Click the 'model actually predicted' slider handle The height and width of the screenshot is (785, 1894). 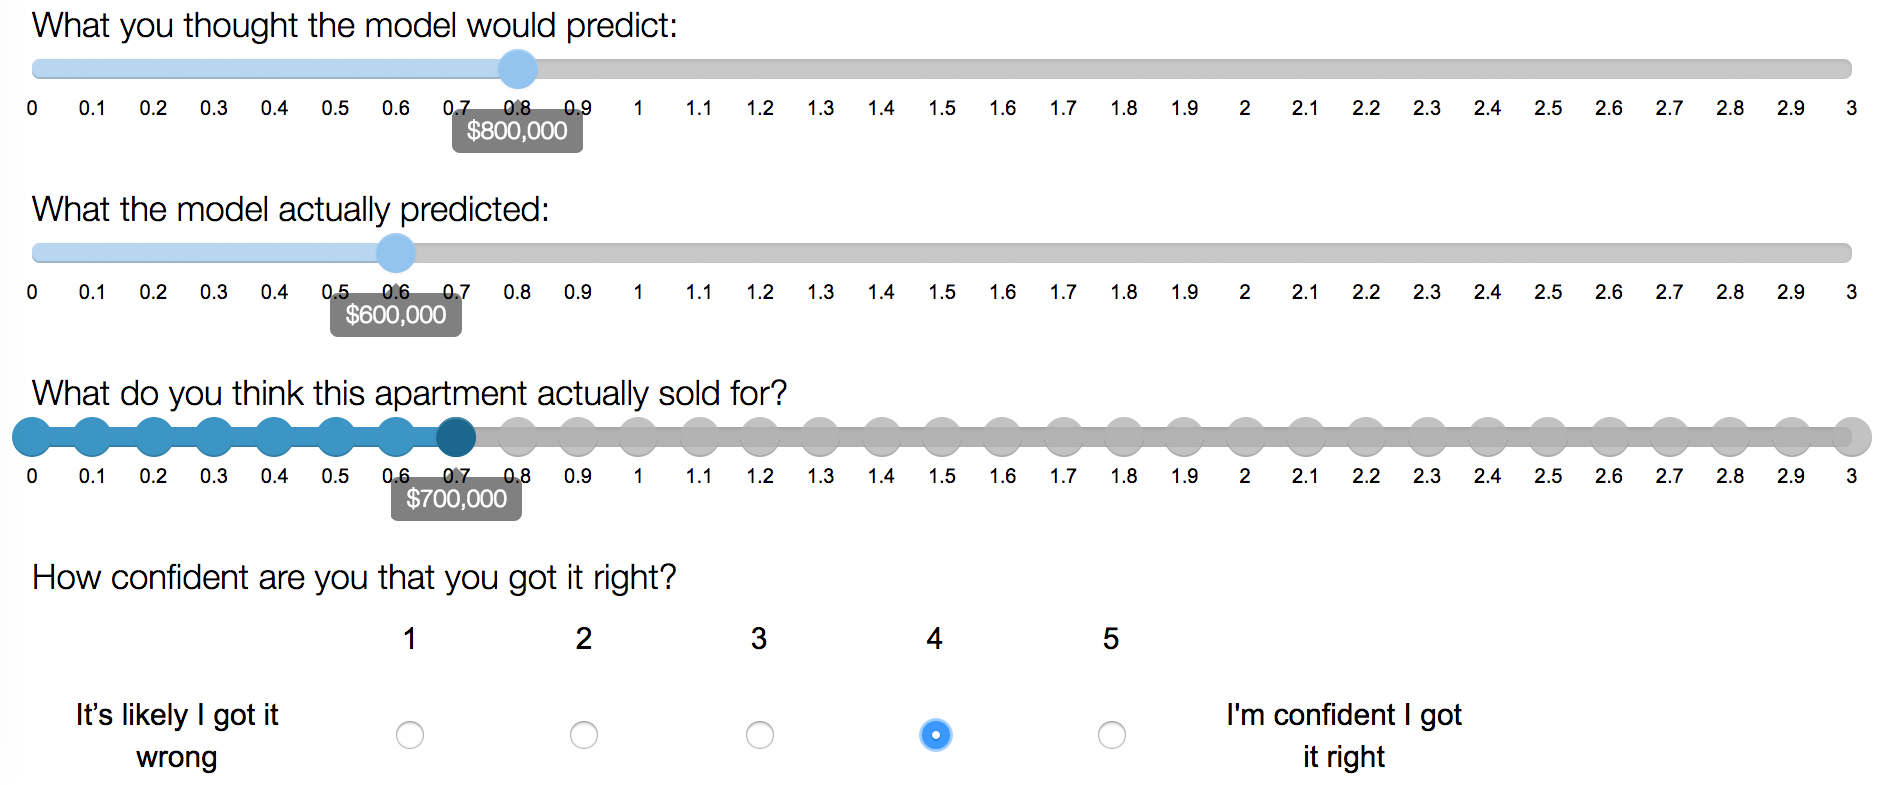point(396,253)
